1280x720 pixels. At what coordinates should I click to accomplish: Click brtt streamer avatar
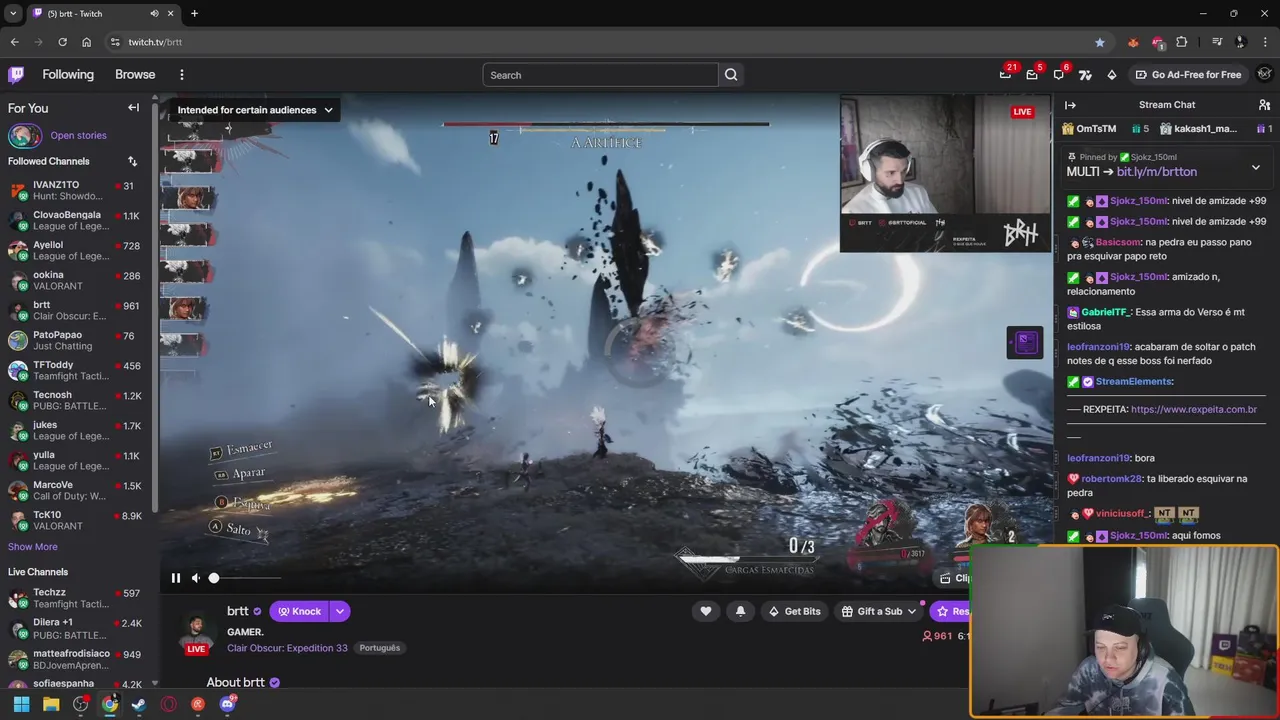click(x=196, y=630)
